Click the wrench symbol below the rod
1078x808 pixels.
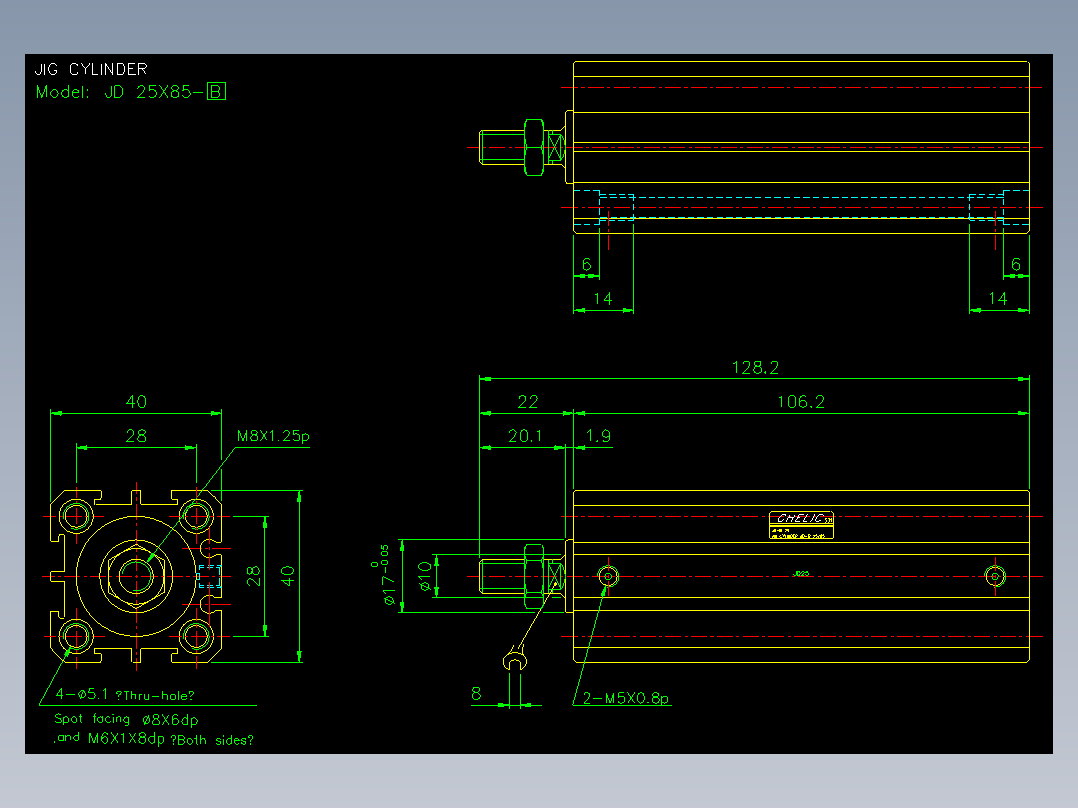click(515, 659)
